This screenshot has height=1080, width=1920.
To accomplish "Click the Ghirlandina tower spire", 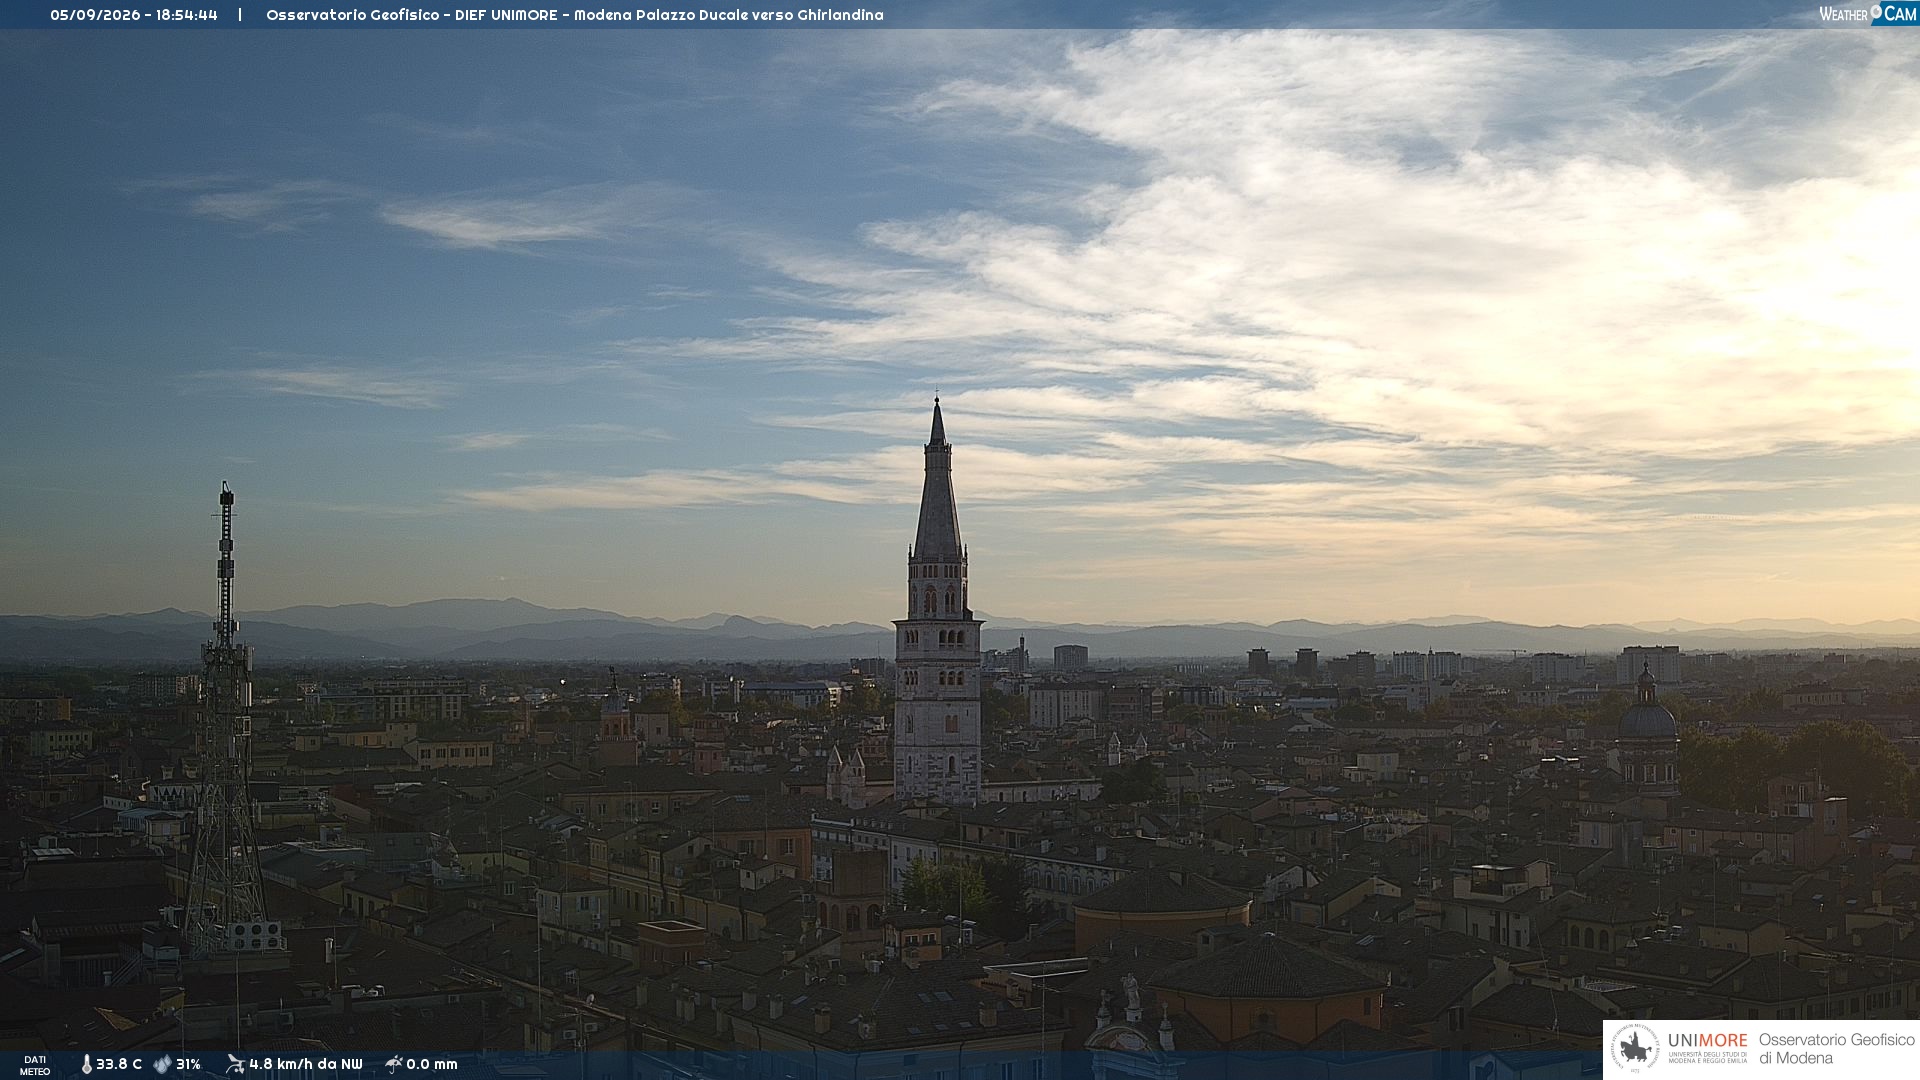I will point(937,480).
